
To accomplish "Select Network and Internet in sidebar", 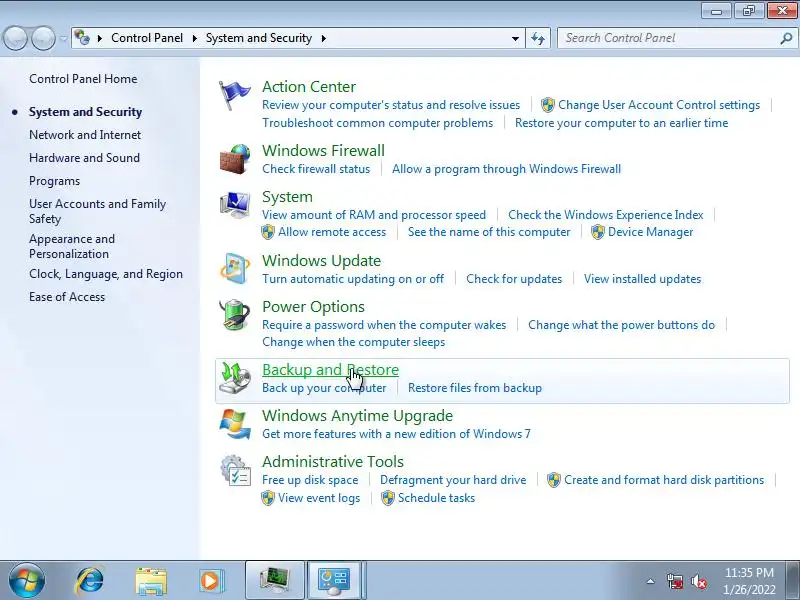I will pos(85,135).
